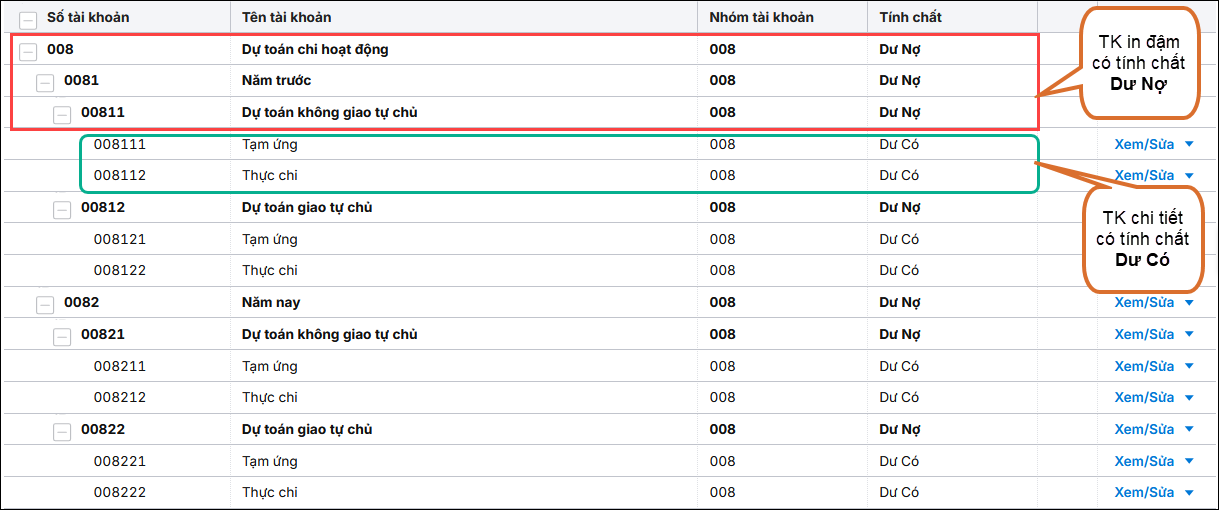This screenshot has width=1219, height=510.
Task: Open Xem/Sửa for account 008111
Action: point(1144,144)
